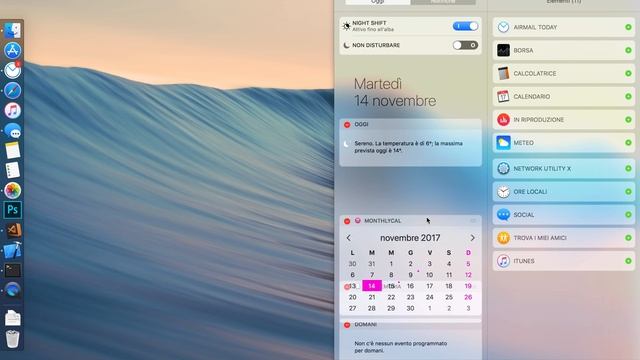Switch to the Oggi tab
This screenshot has width=640, height=360.
(378, 2)
